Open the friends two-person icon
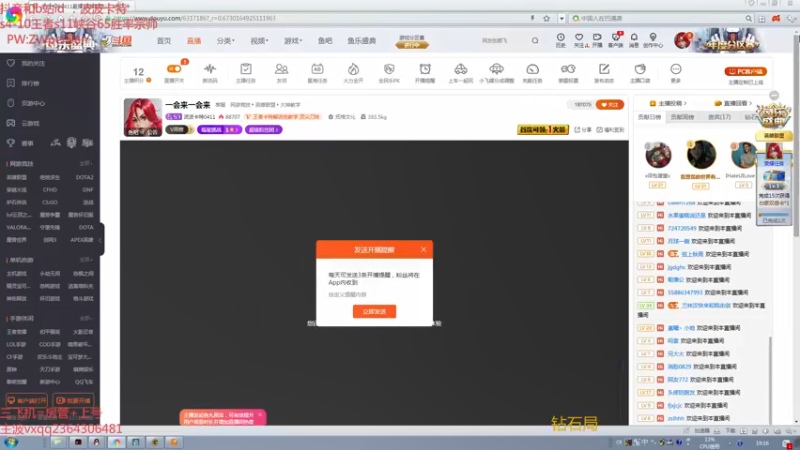The image size is (800, 450). click(x=281, y=69)
